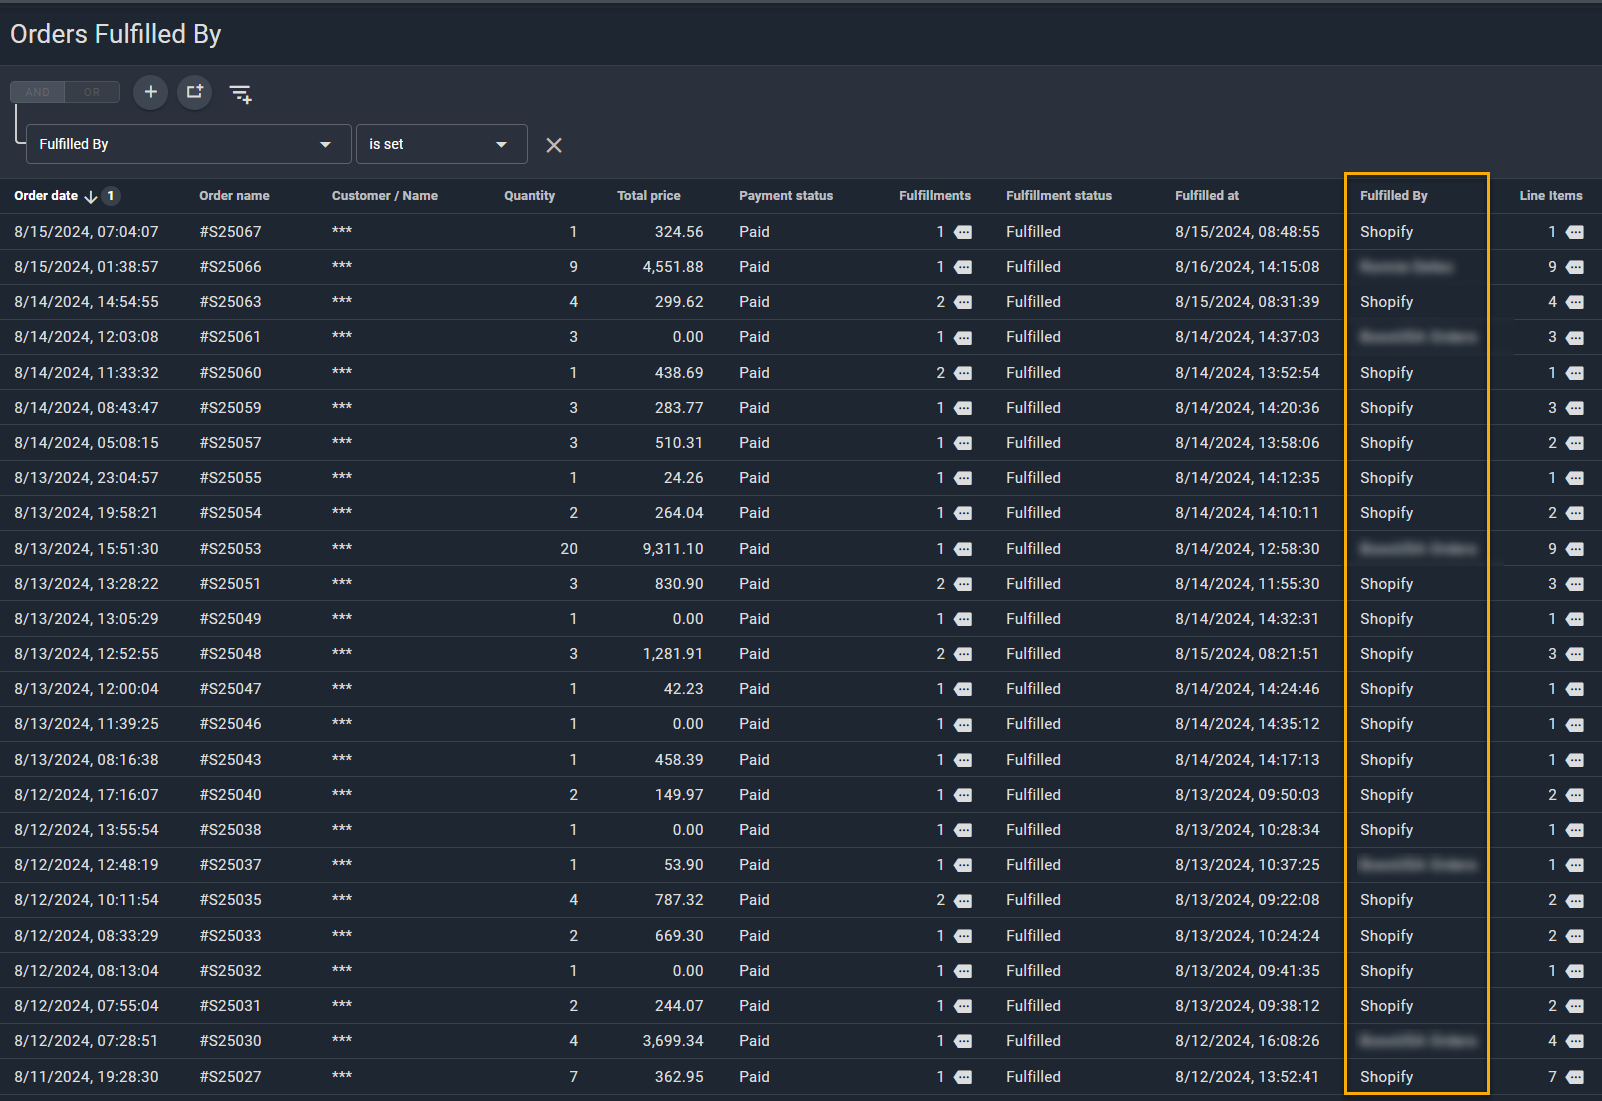
Task: Click the Fulfilled at column header
Action: tap(1206, 196)
